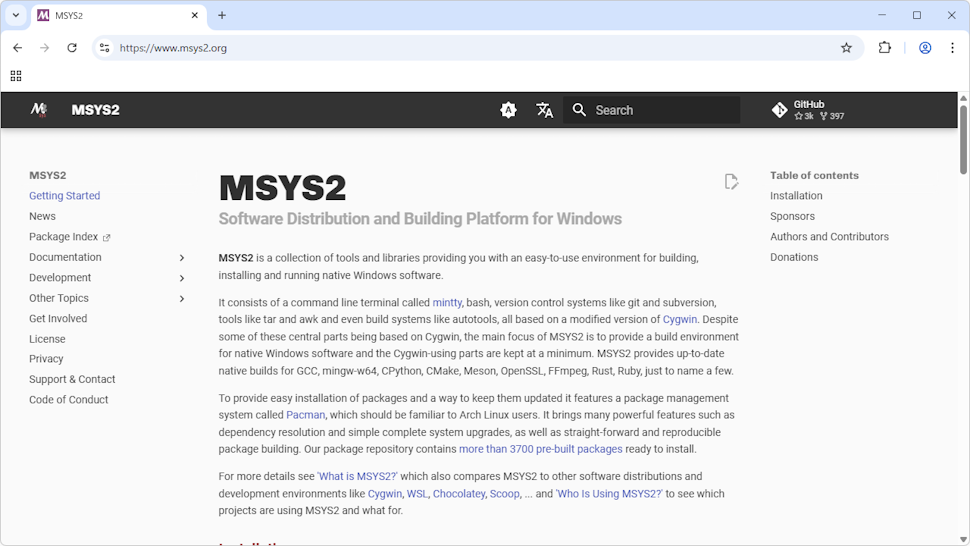Open a new tab with plus button
970x546 pixels.
222,15
